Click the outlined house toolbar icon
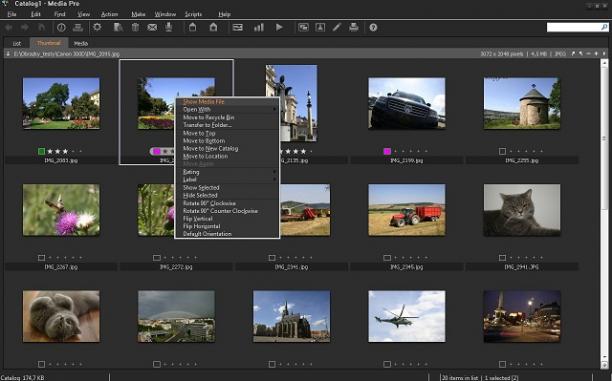 (192, 27)
